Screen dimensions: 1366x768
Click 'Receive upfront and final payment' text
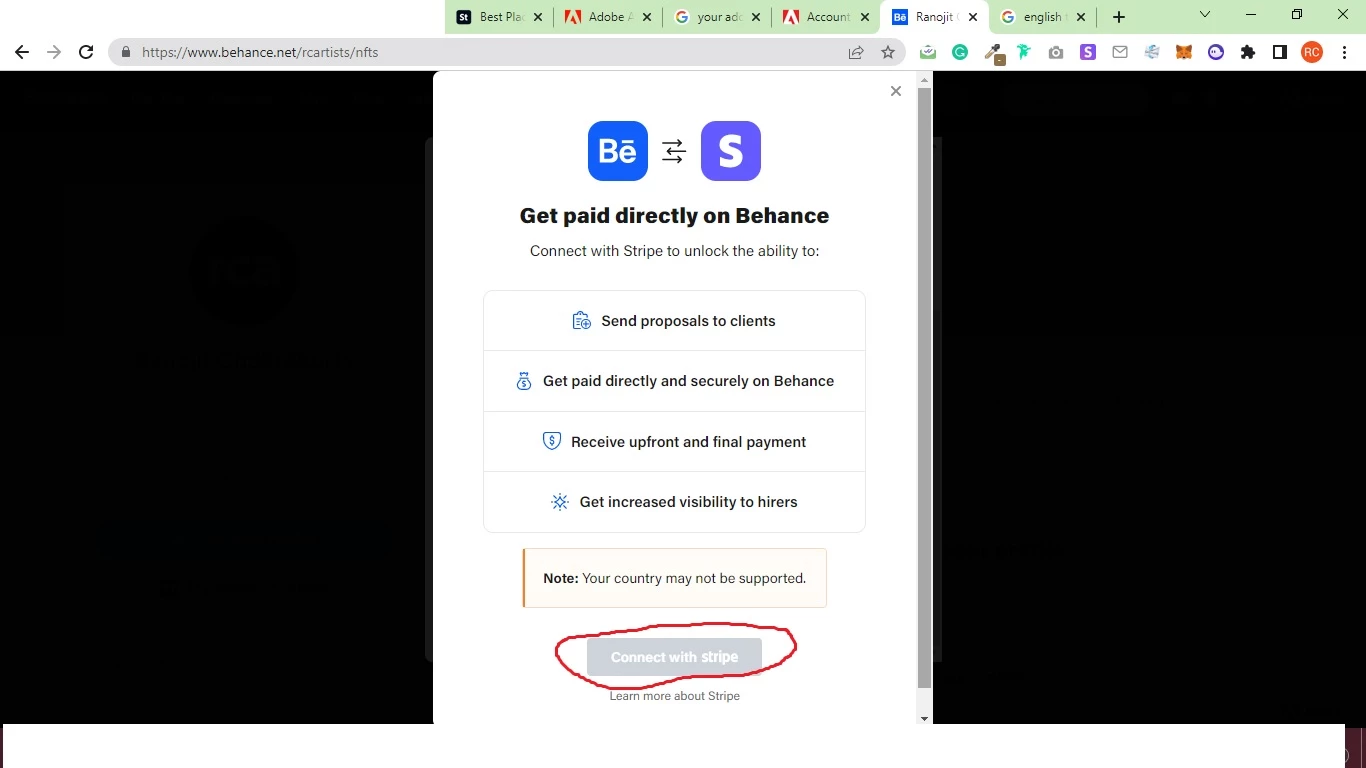(688, 442)
